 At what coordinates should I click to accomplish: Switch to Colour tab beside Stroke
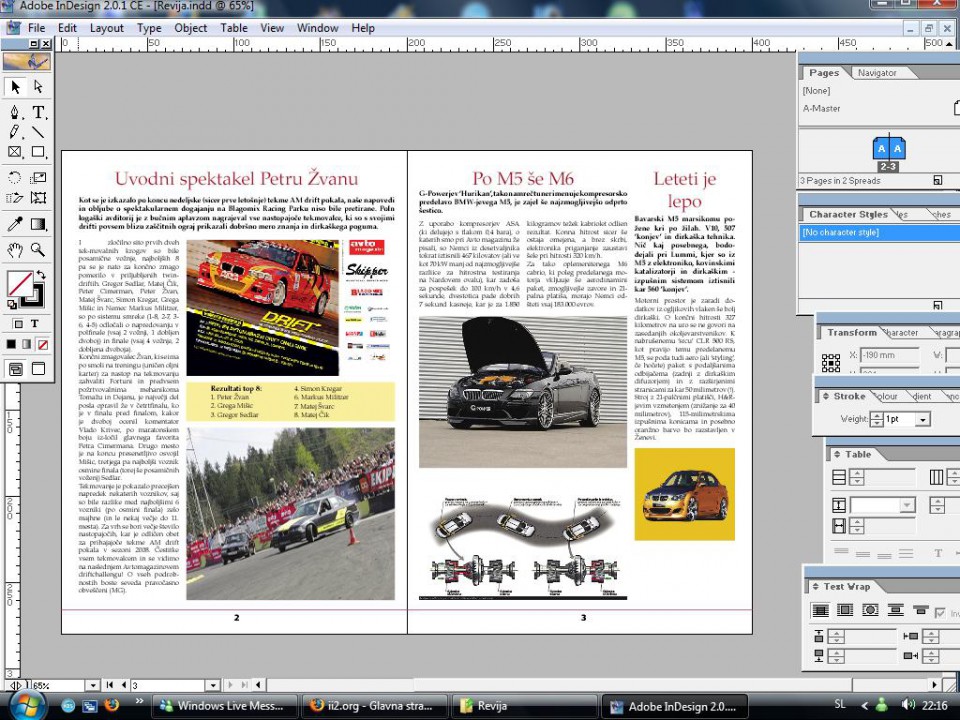point(887,397)
